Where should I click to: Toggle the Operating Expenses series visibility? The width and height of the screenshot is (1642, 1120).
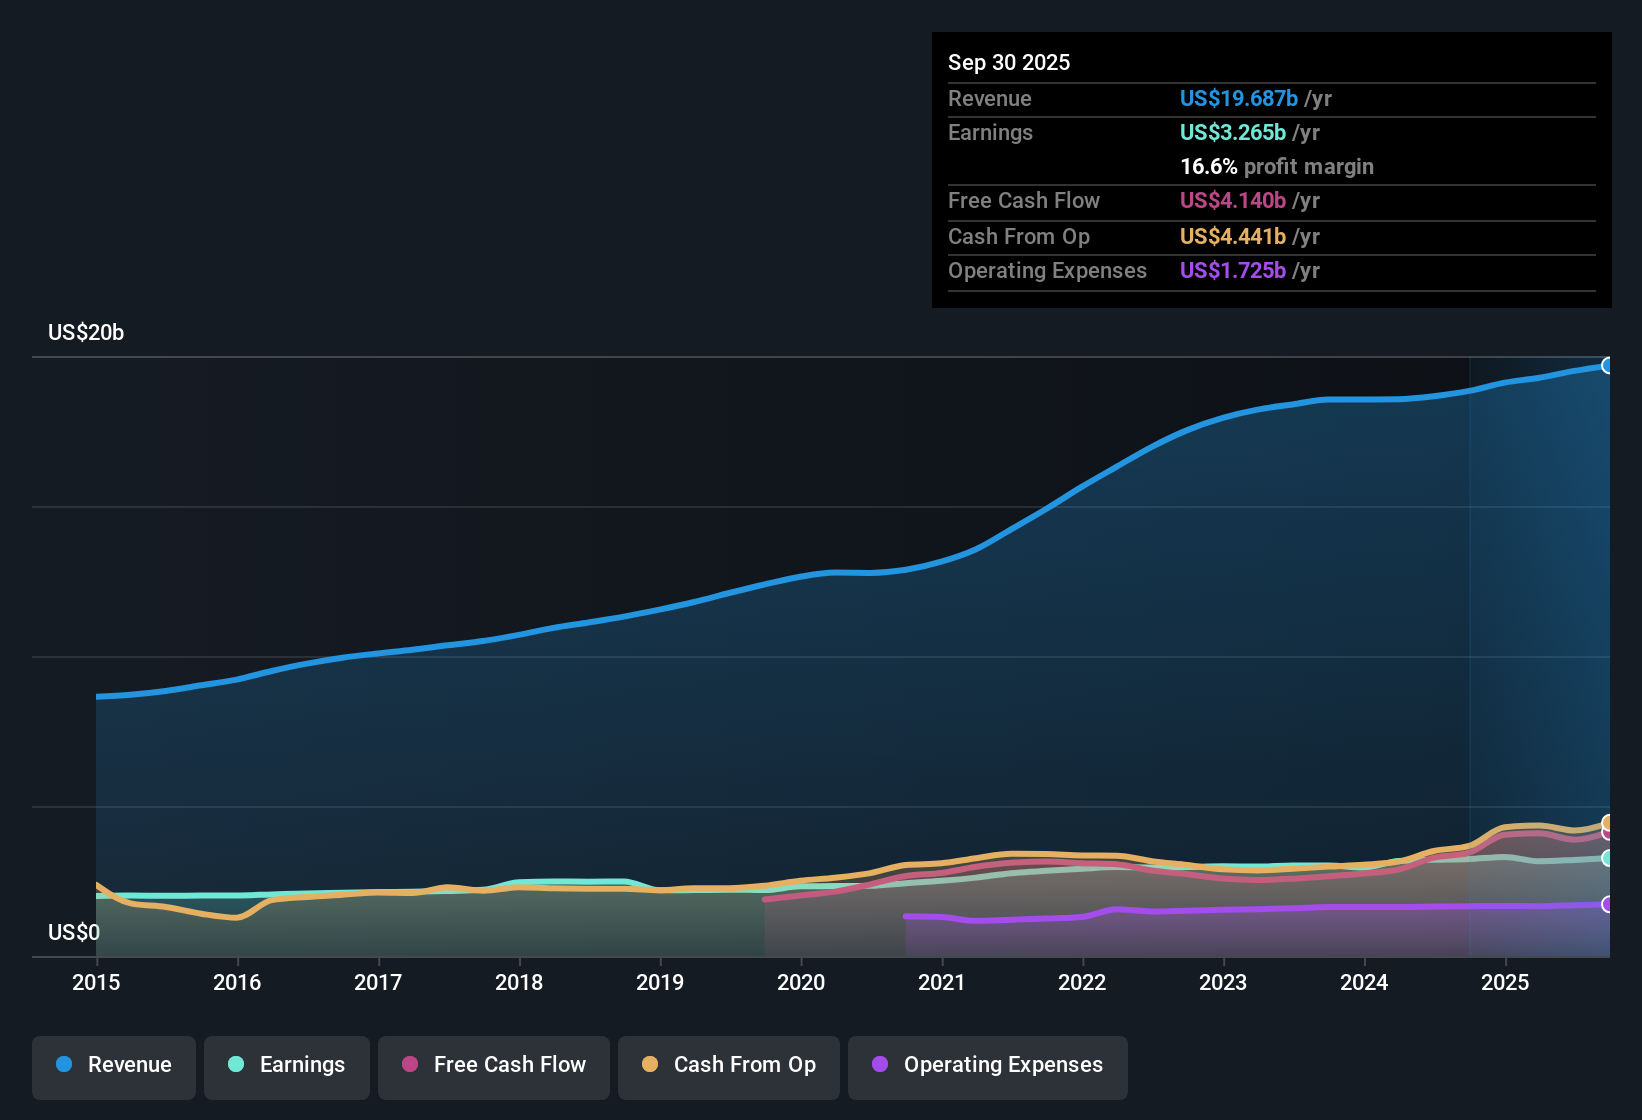[987, 1065]
